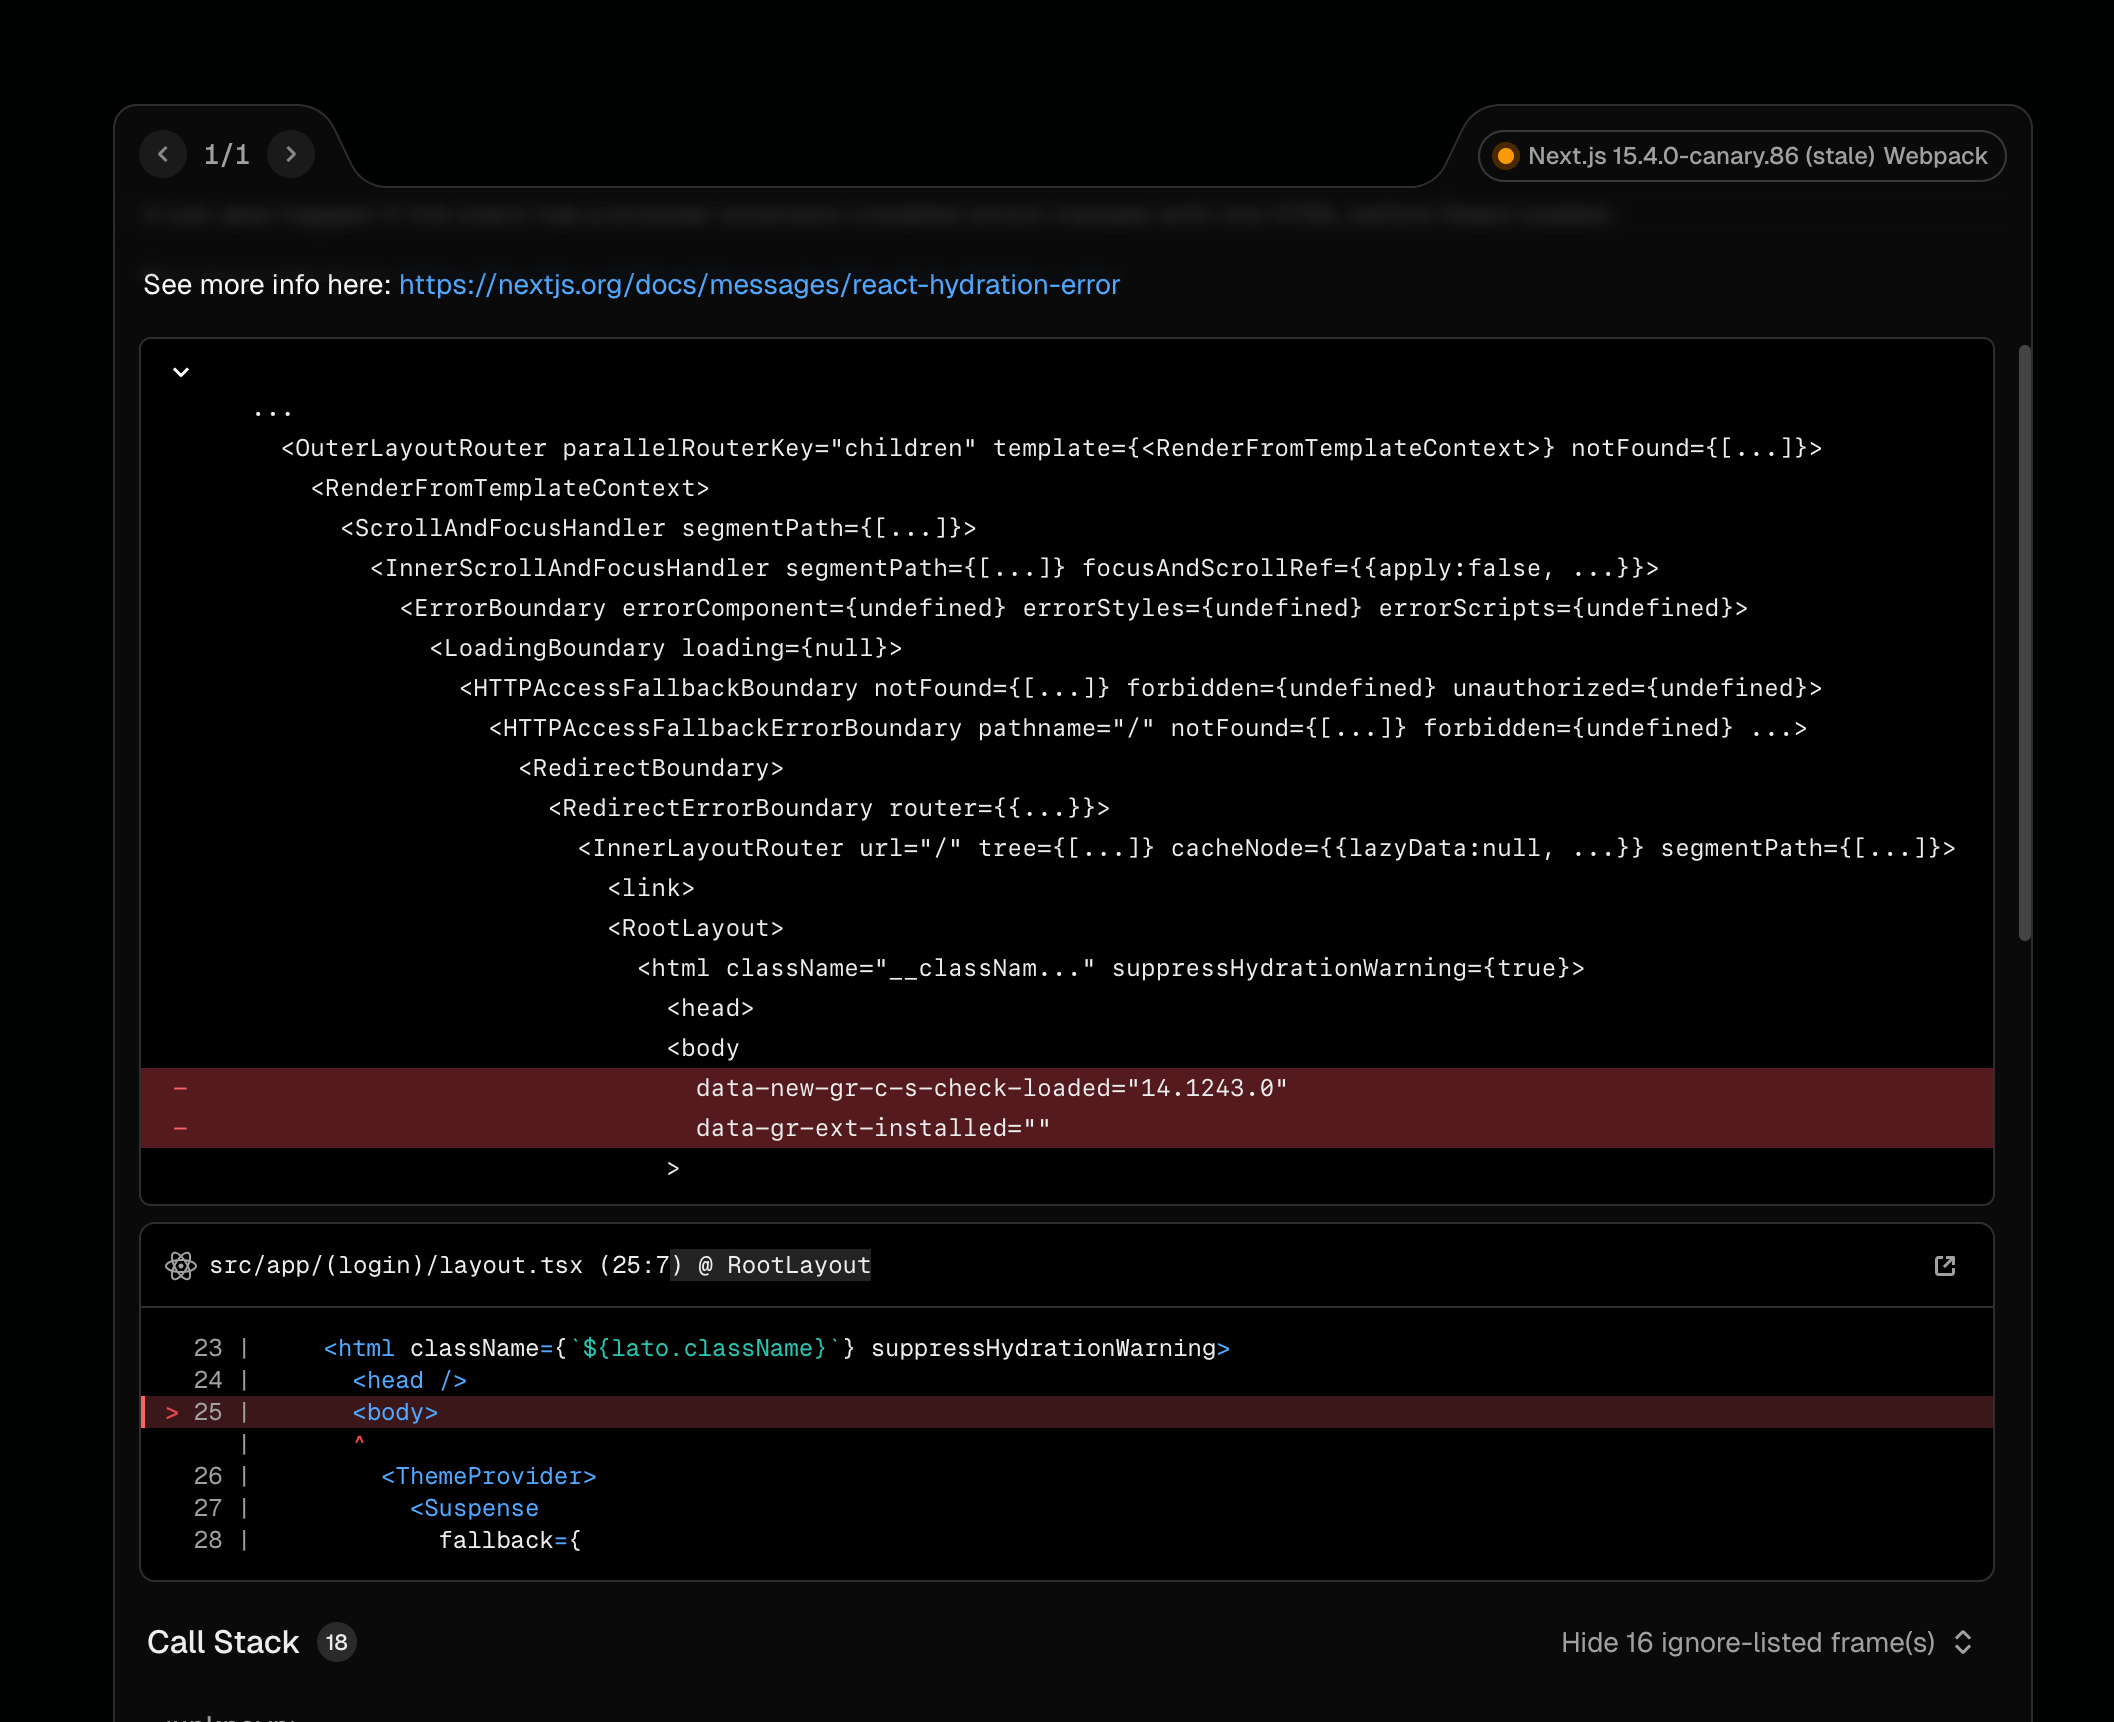The width and height of the screenshot is (2114, 1722).
Task: Click code line 26 ThemeProvider
Action: tap(488, 1476)
